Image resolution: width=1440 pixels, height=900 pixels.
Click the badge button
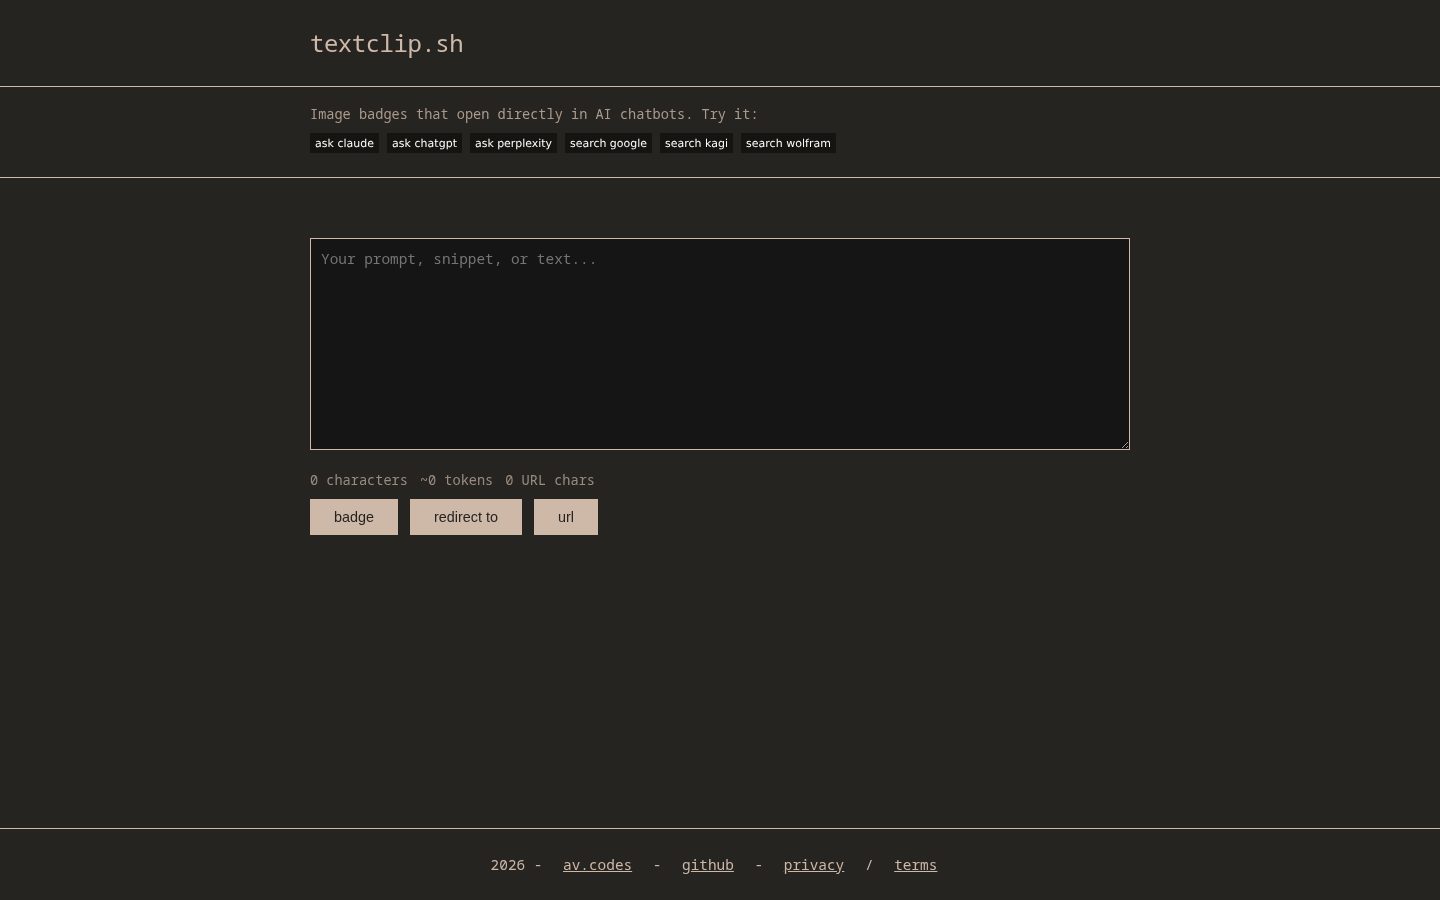click(x=354, y=517)
